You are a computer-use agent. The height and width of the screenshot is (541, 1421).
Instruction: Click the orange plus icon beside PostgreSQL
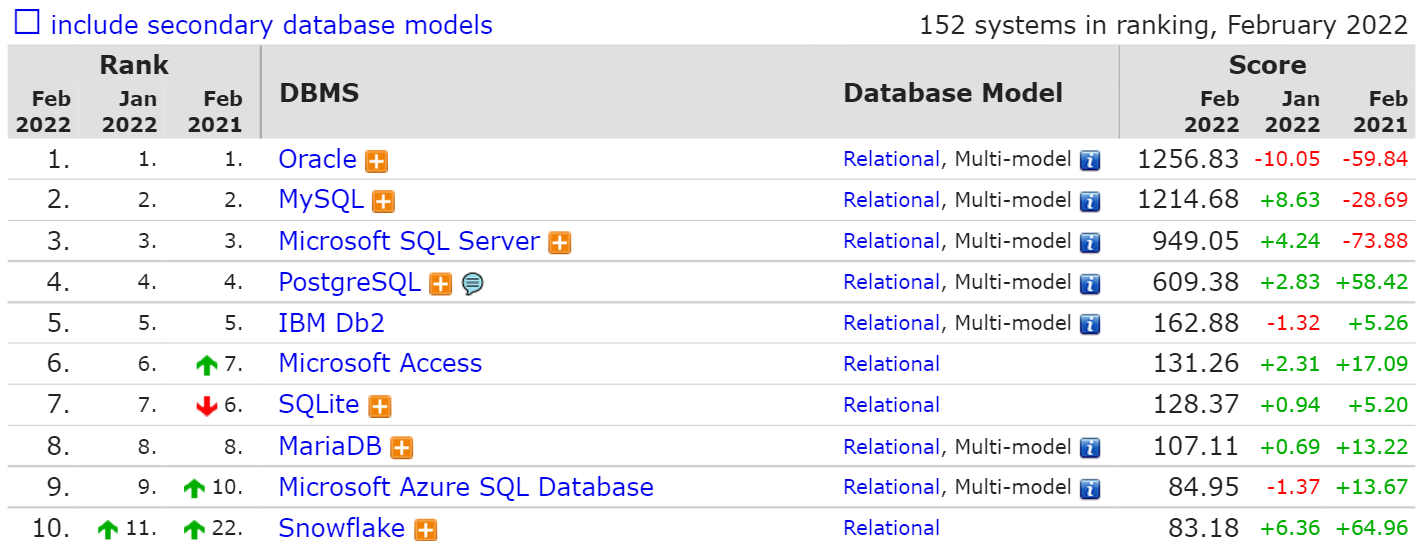(x=440, y=284)
